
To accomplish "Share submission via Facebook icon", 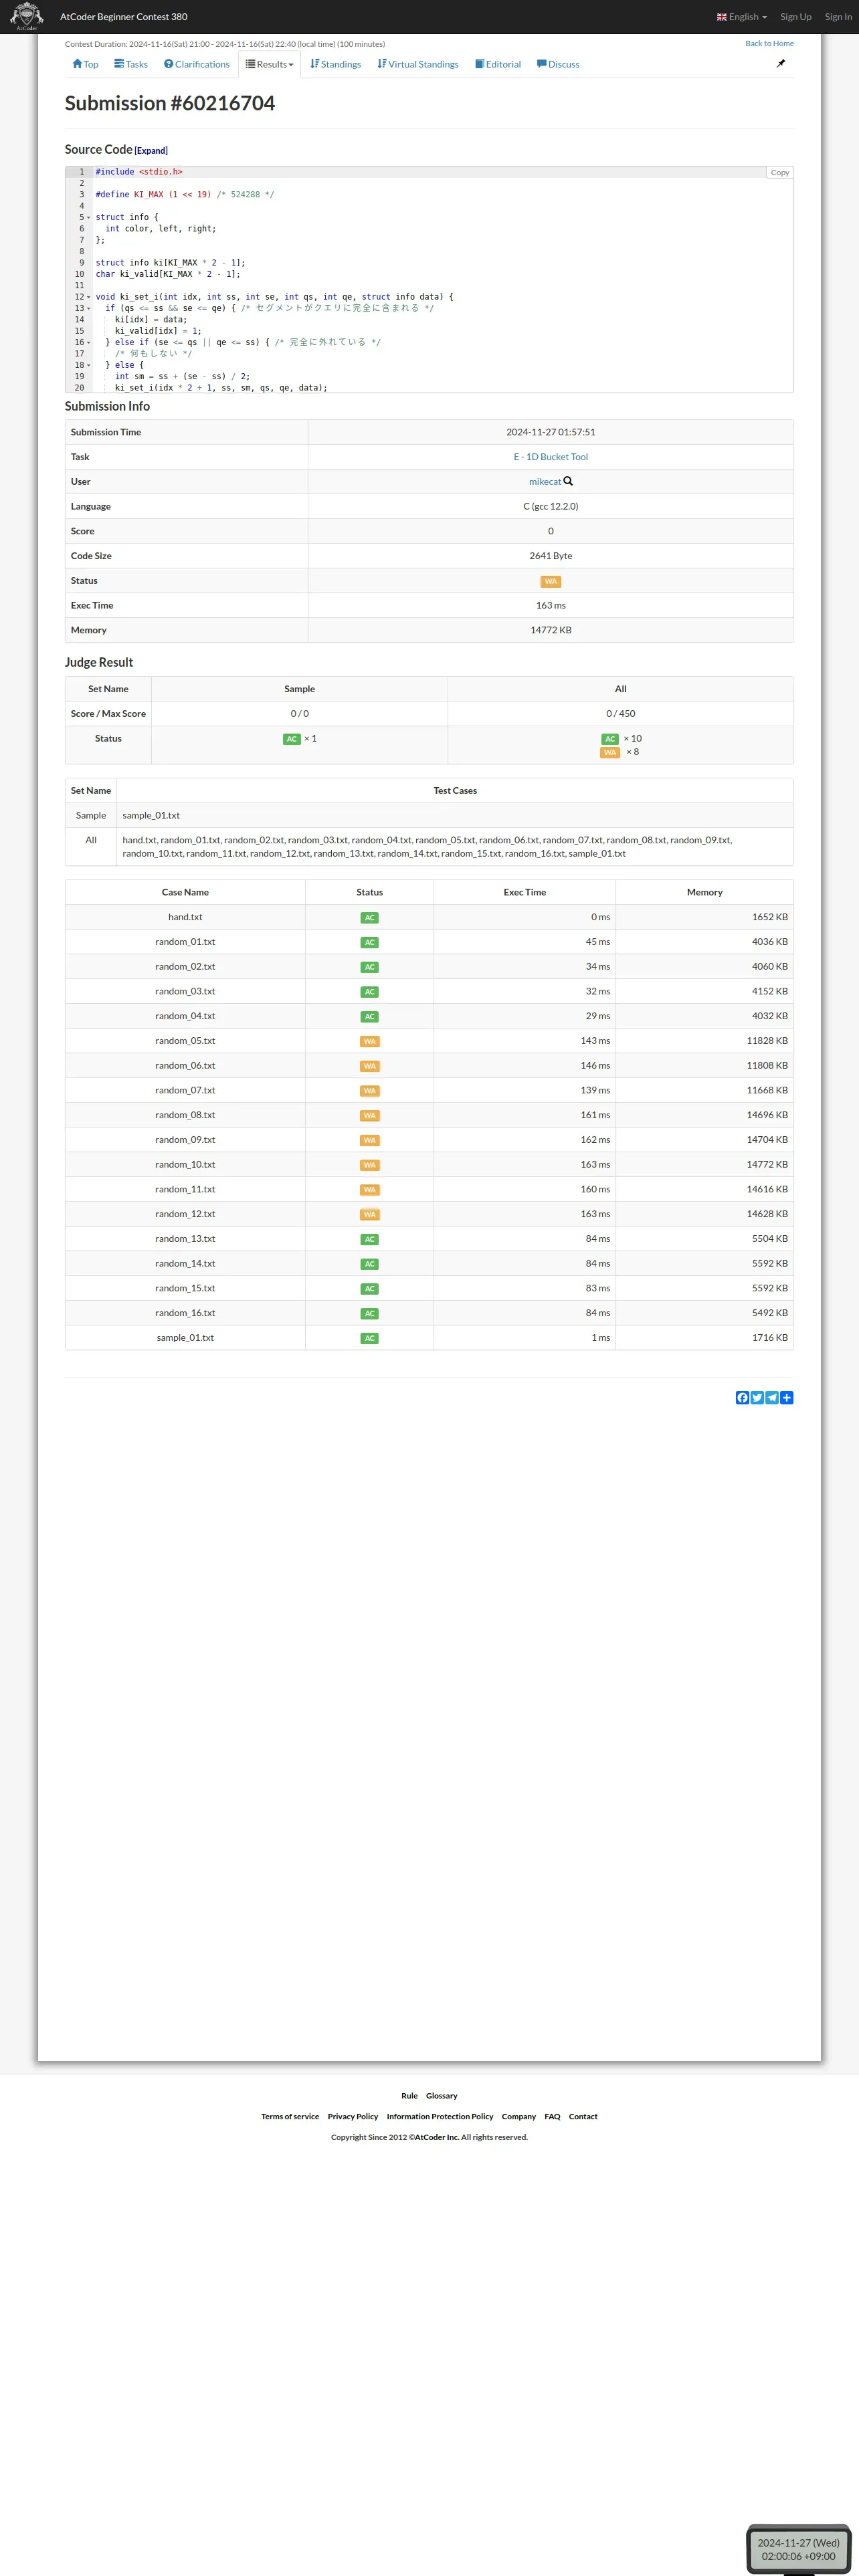I will point(742,1397).
